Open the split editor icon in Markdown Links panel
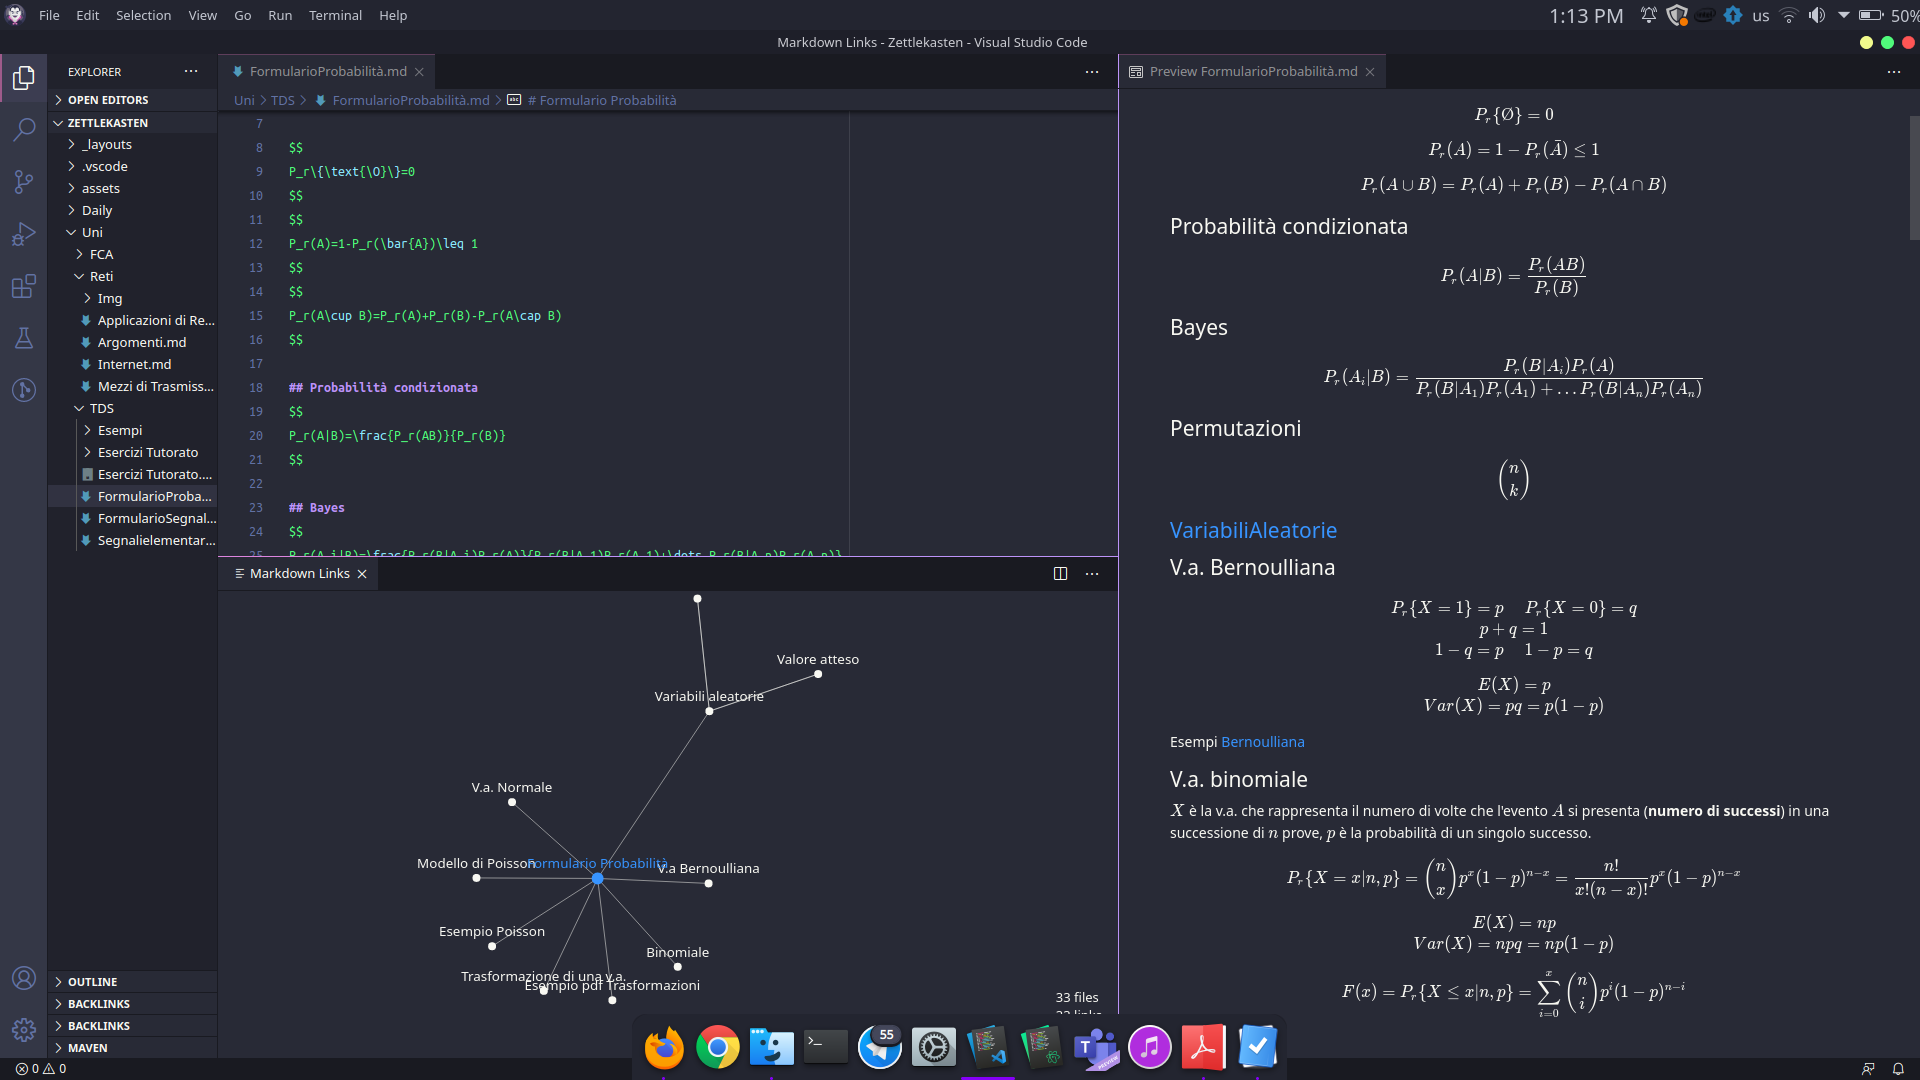 point(1060,573)
